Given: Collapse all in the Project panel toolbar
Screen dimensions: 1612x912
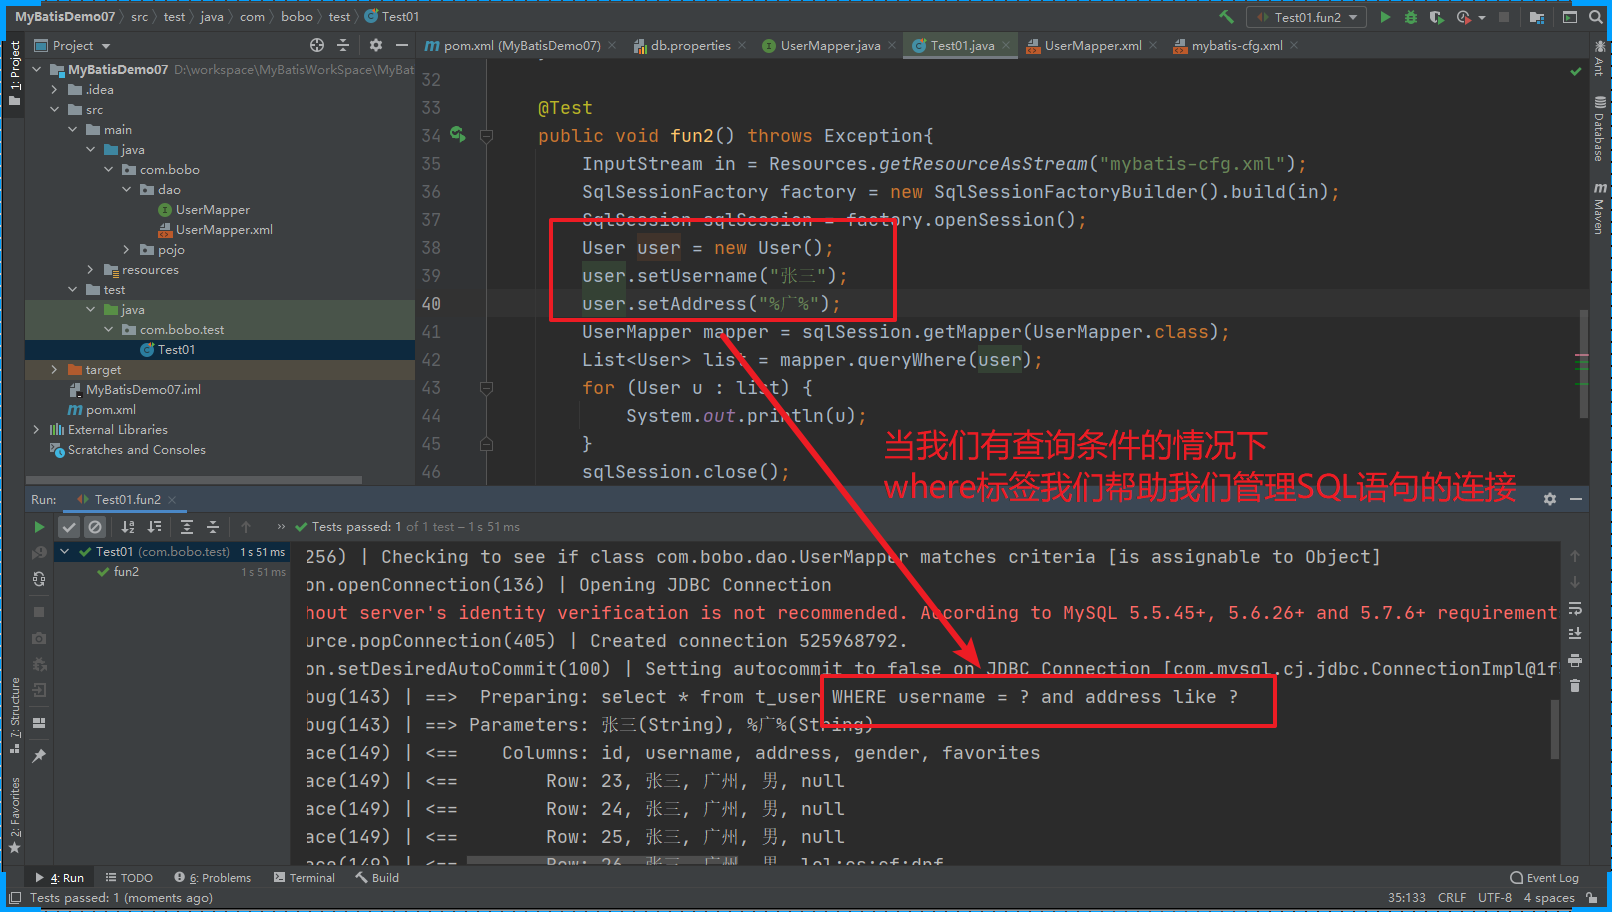Looking at the screenshot, I should pos(343,45).
